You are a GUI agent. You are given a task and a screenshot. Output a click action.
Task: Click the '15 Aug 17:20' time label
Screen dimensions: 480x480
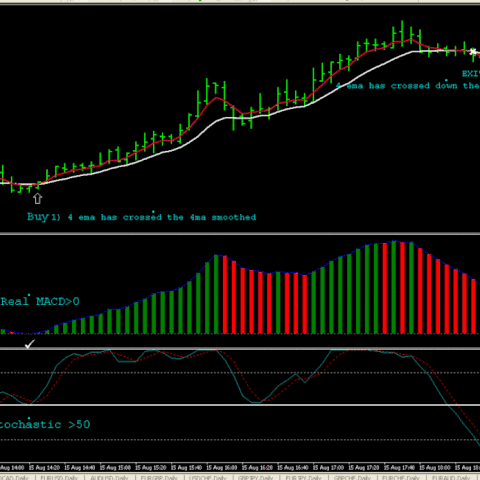coord(364,468)
